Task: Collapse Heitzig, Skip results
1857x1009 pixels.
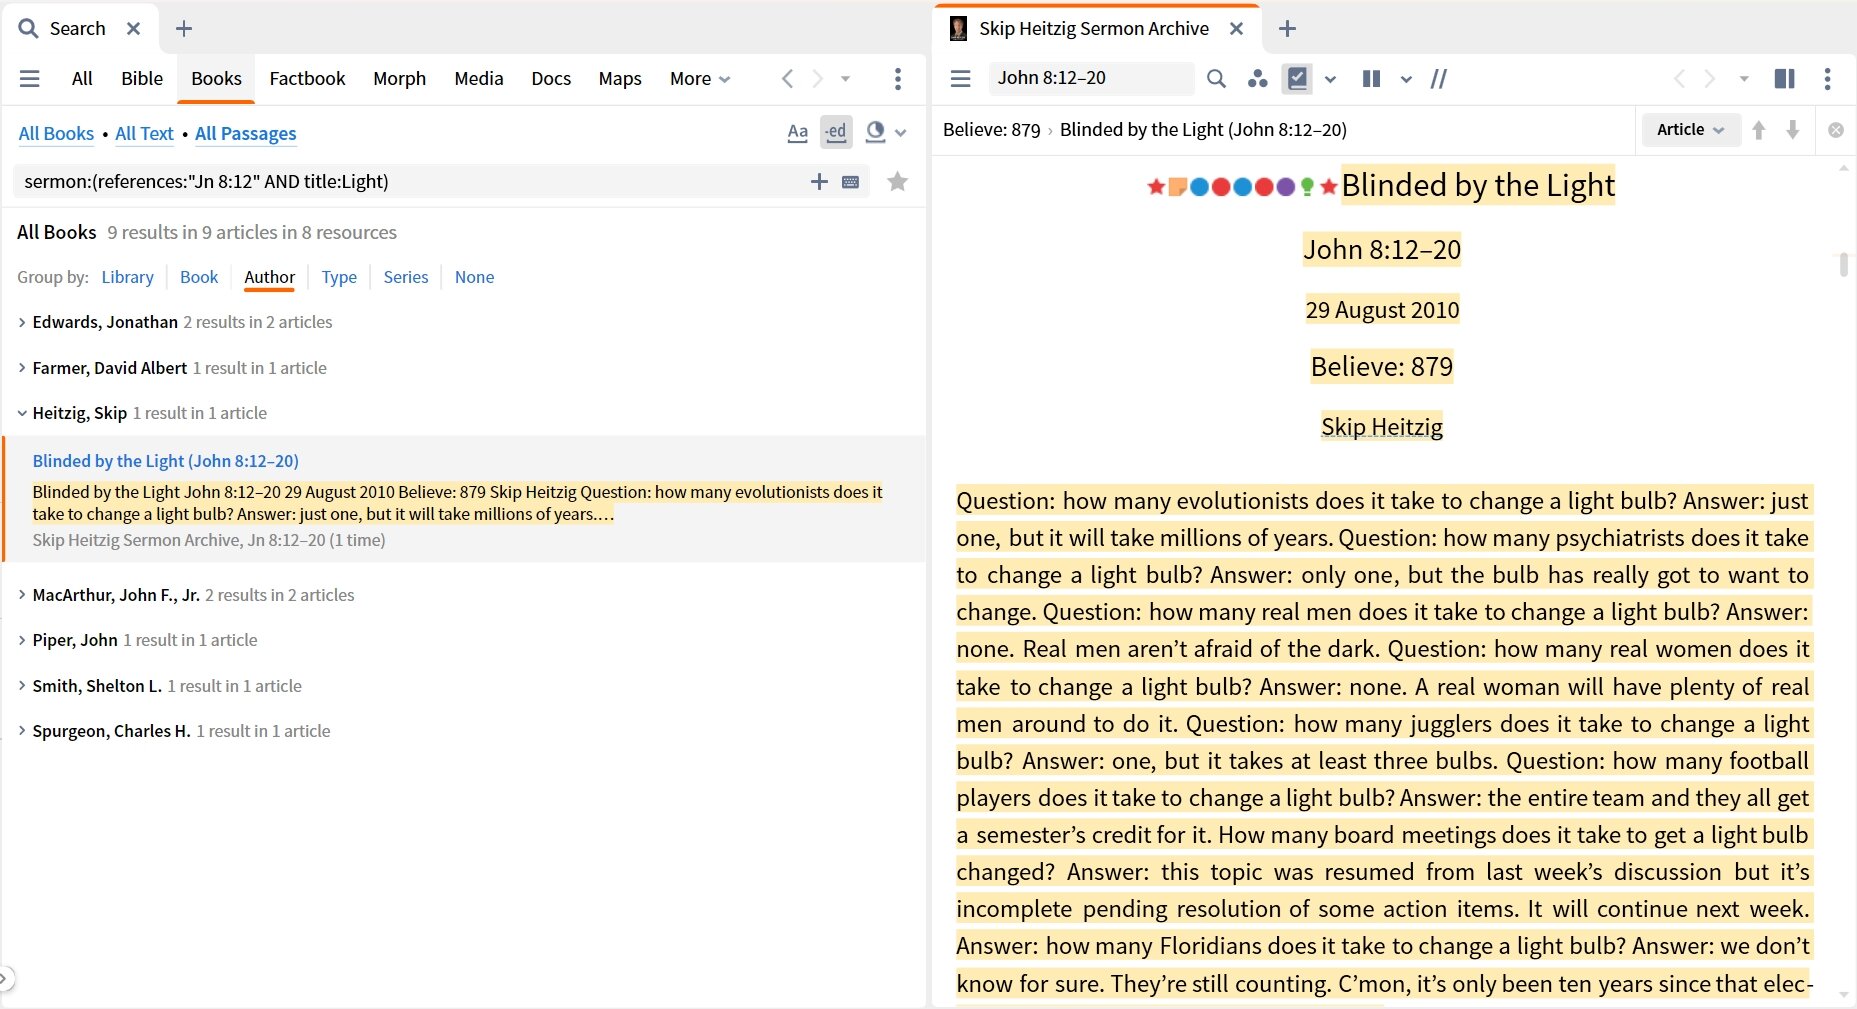Action: [22, 413]
